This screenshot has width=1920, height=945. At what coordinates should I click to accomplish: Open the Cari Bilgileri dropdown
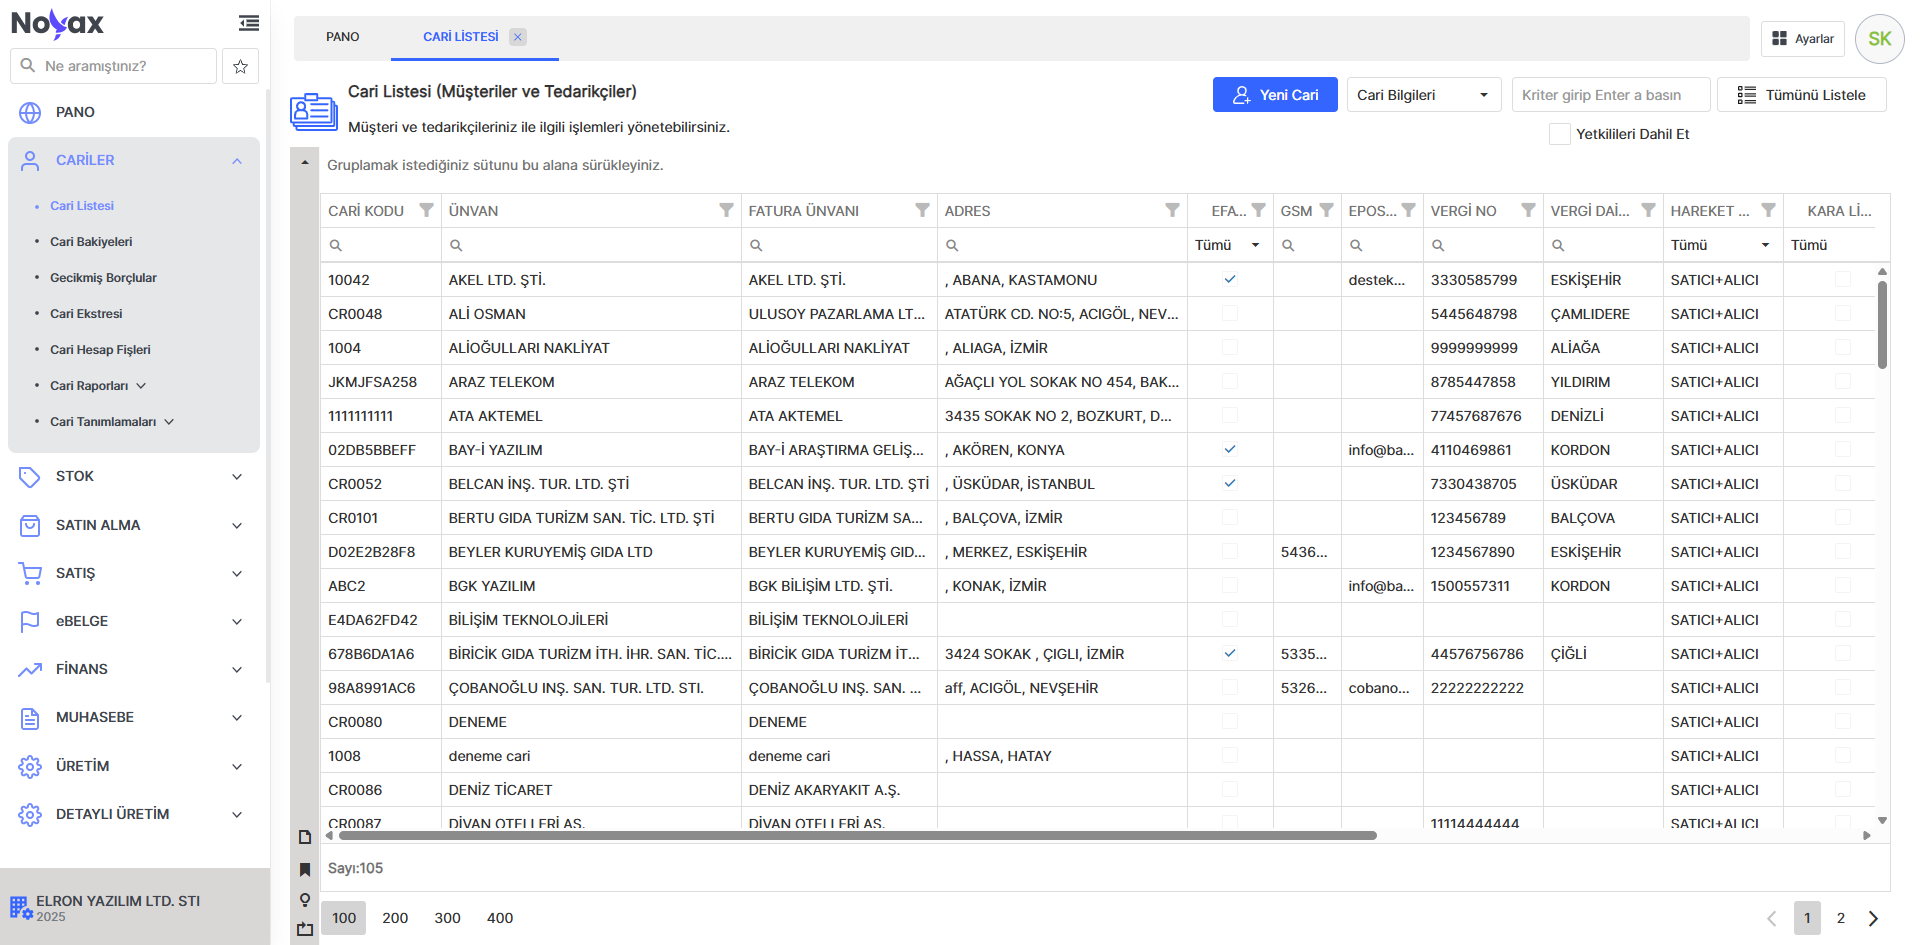(1423, 95)
